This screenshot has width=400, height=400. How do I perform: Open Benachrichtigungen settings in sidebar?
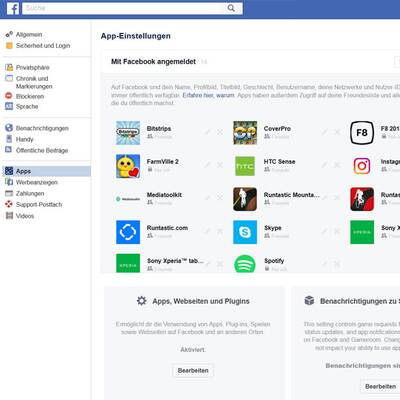click(x=42, y=128)
